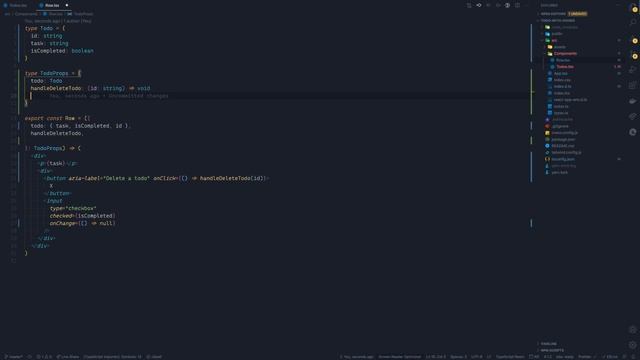Click the Row.tsx breadcrumb segment

pos(56,14)
